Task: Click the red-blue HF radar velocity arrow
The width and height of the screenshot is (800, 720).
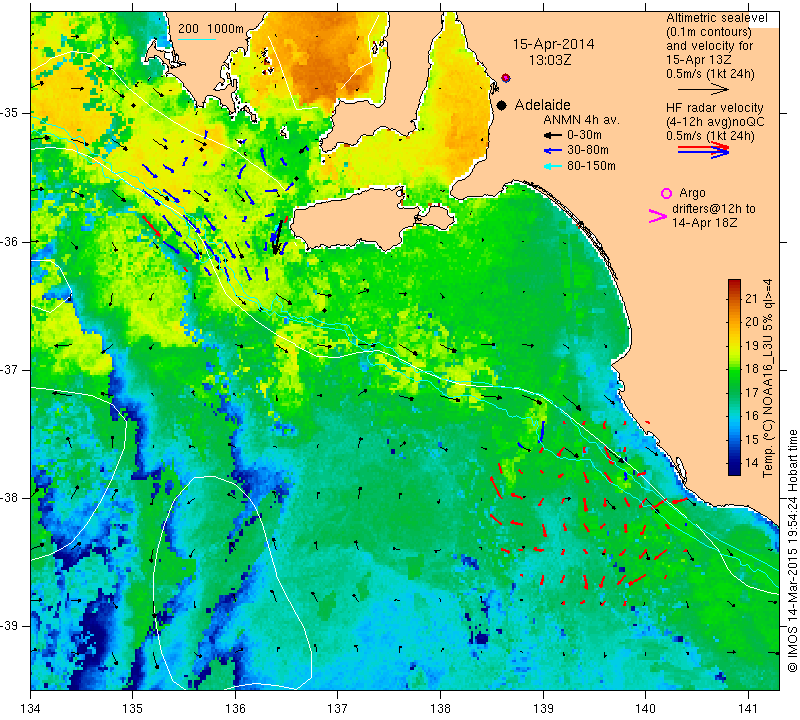Action: click(704, 150)
